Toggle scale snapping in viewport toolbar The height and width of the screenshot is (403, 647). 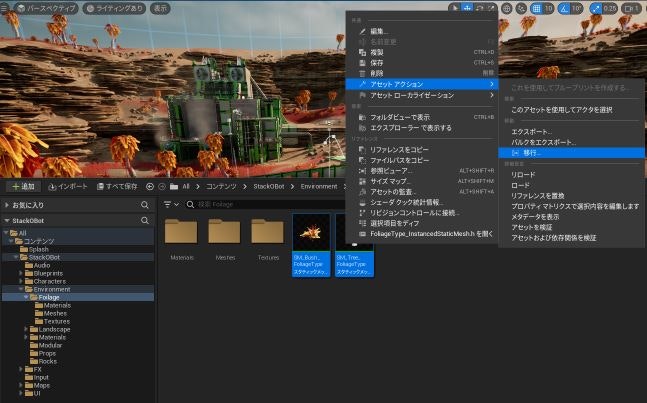pyautogui.click(x=595, y=8)
